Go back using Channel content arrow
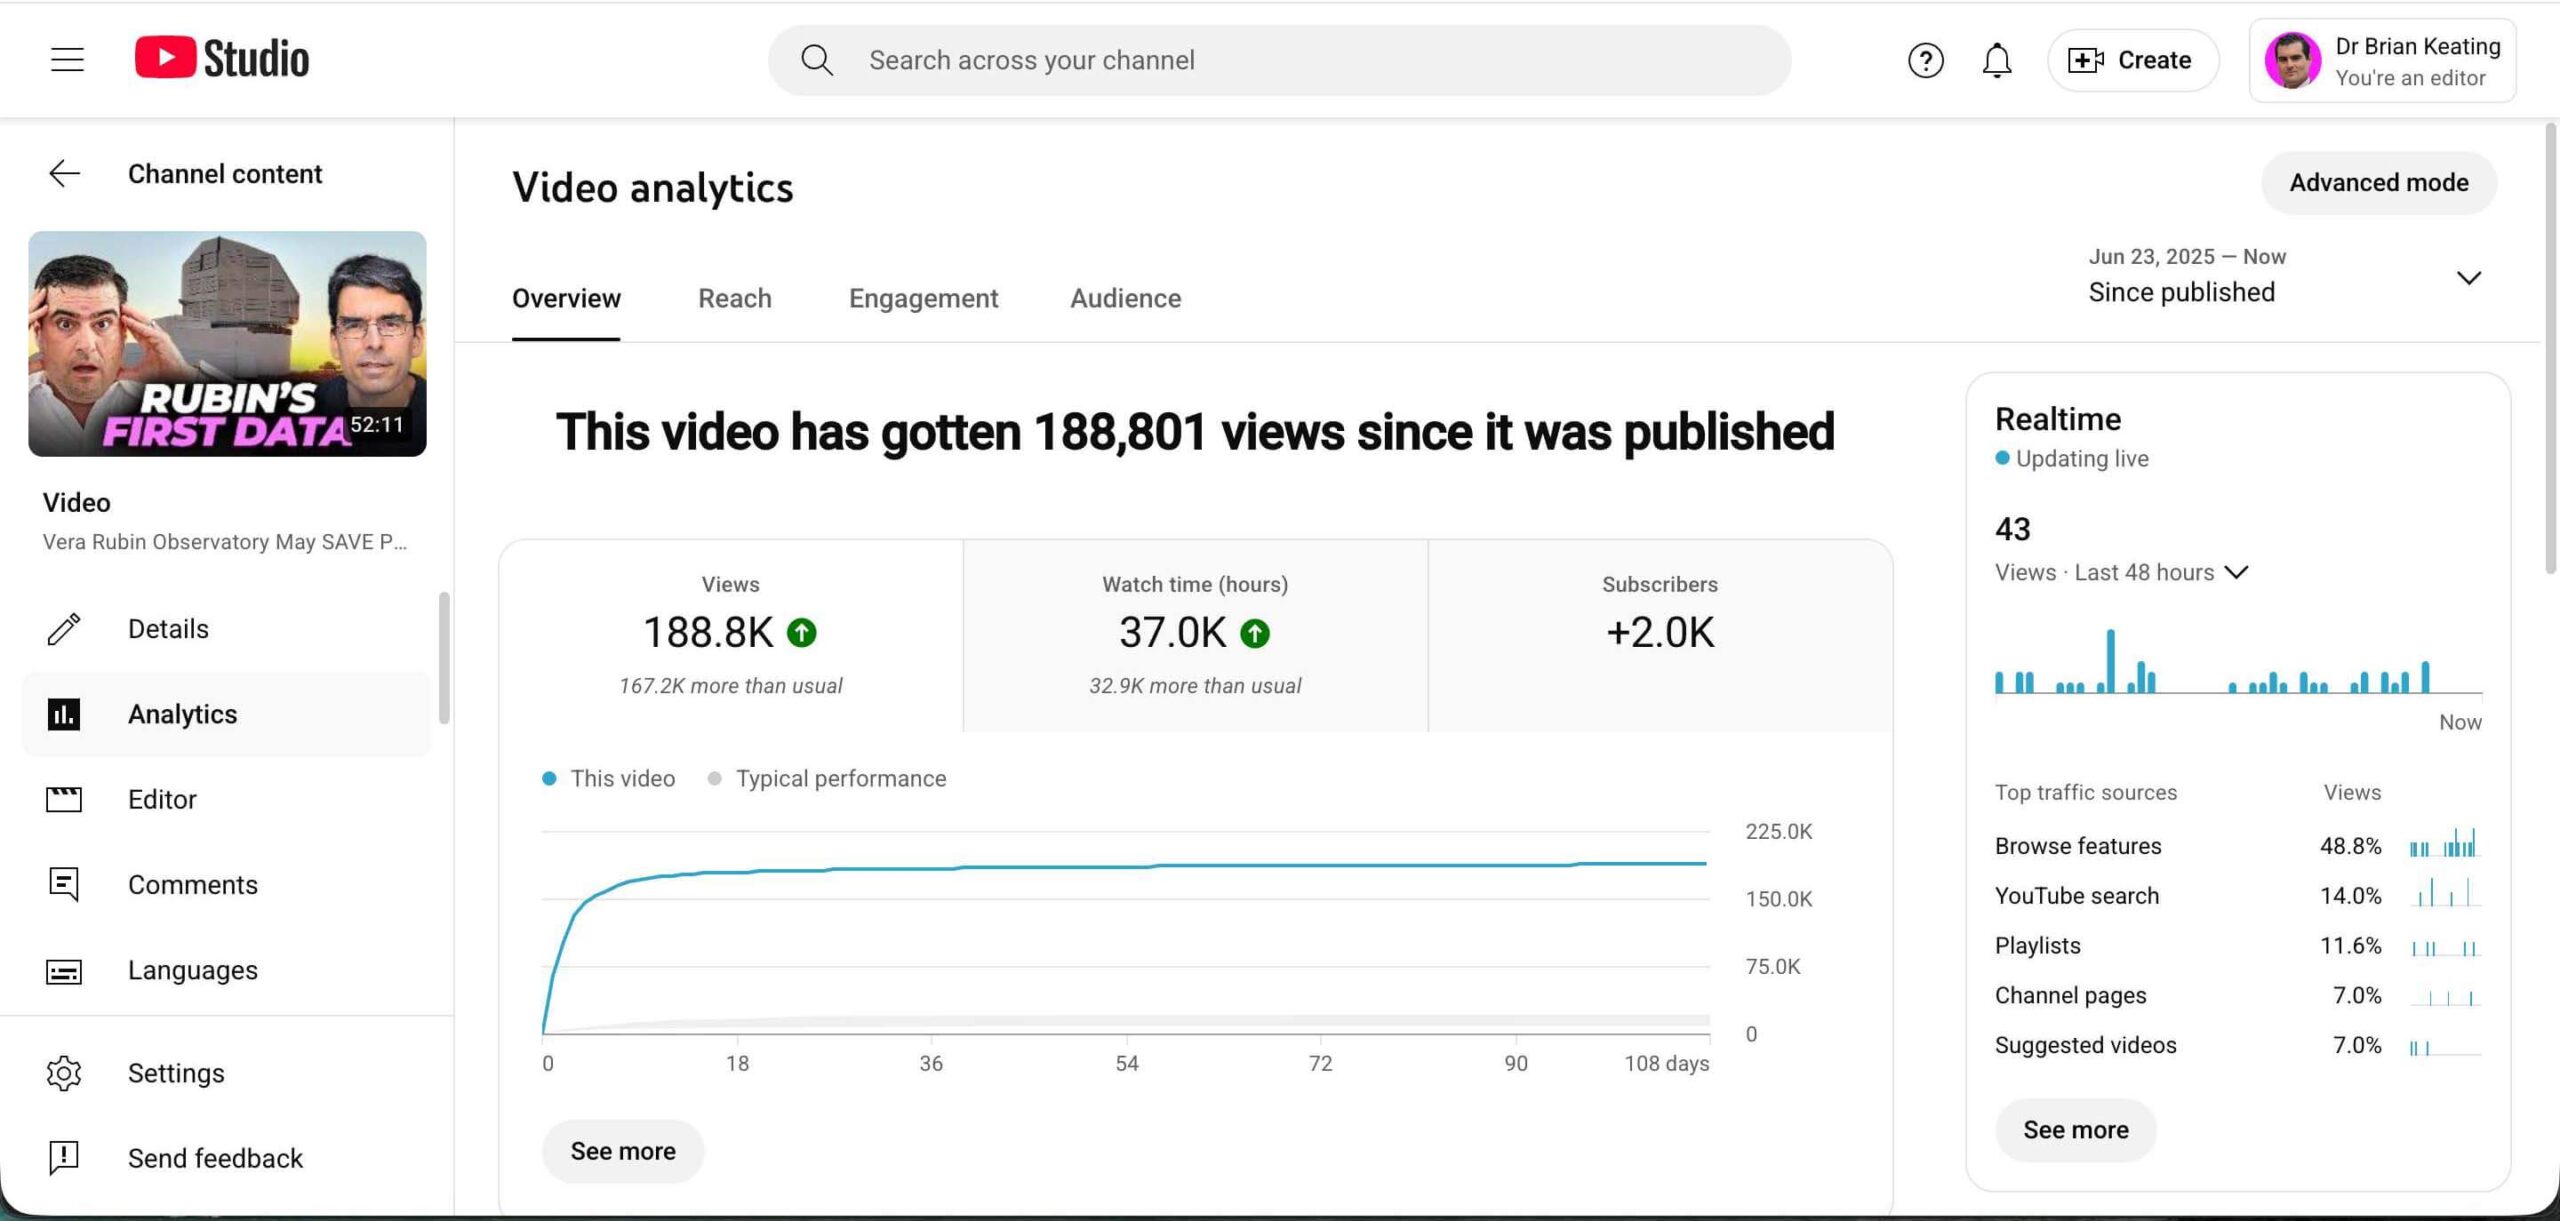The width and height of the screenshot is (2560, 1221). [x=65, y=174]
